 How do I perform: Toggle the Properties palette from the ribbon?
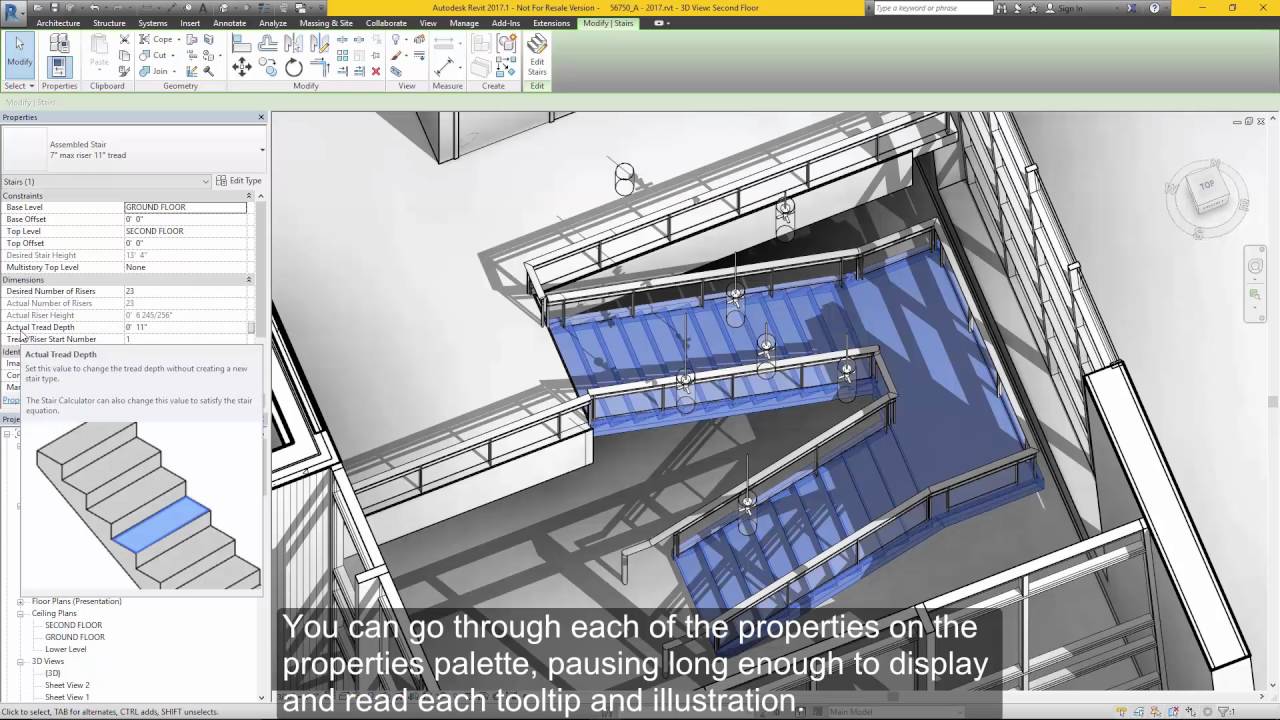(x=58, y=66)
